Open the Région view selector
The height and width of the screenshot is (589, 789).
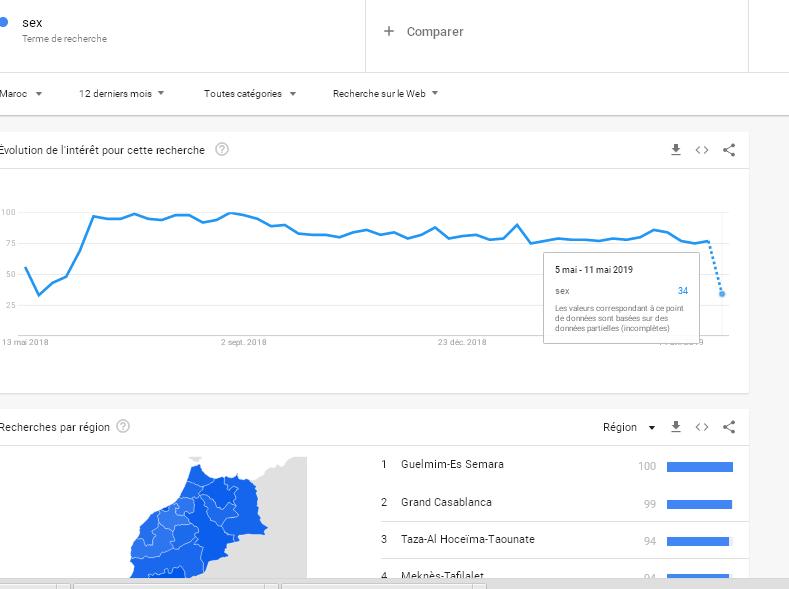pyautogui.click(x=629, y=427)
